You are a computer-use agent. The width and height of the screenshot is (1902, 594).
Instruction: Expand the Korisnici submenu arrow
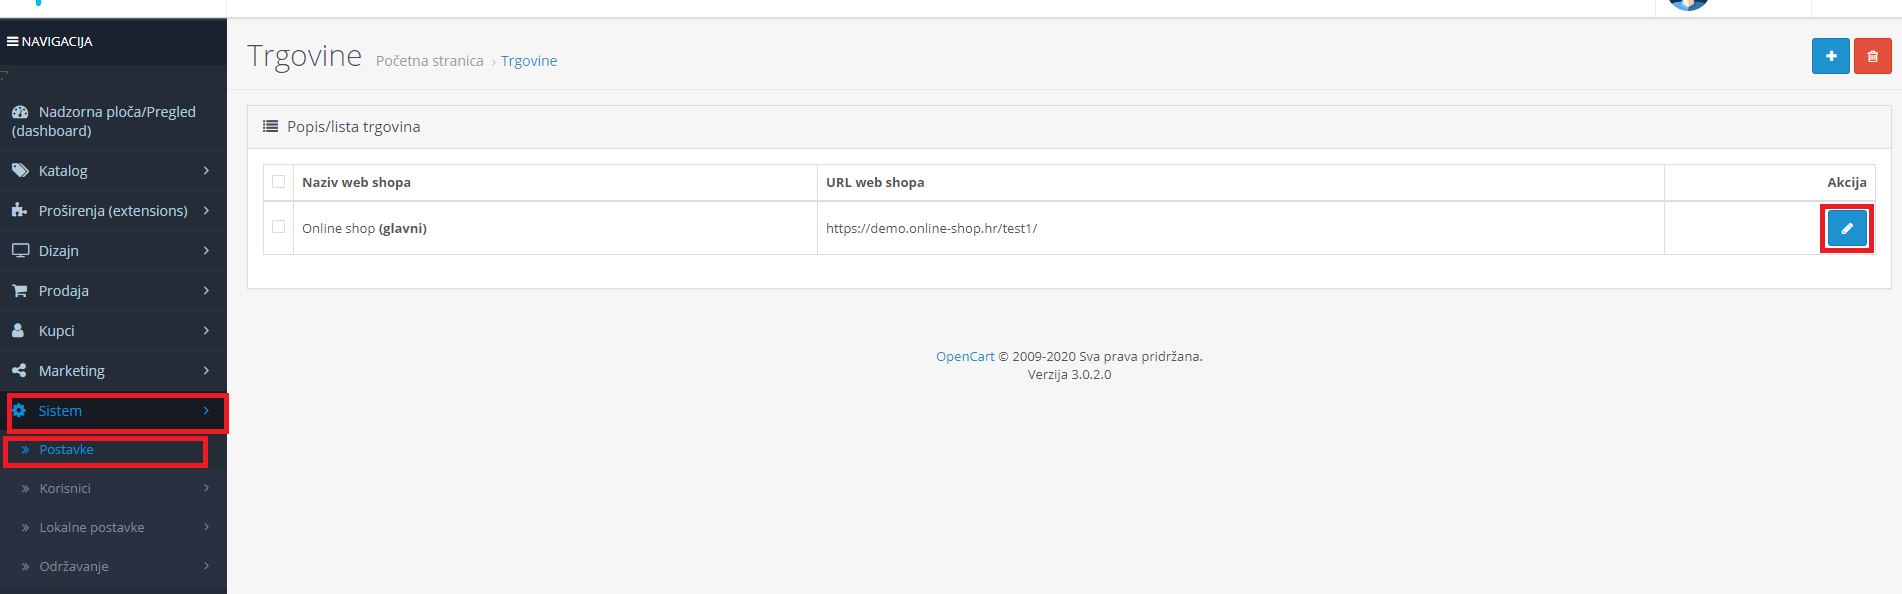206,488
